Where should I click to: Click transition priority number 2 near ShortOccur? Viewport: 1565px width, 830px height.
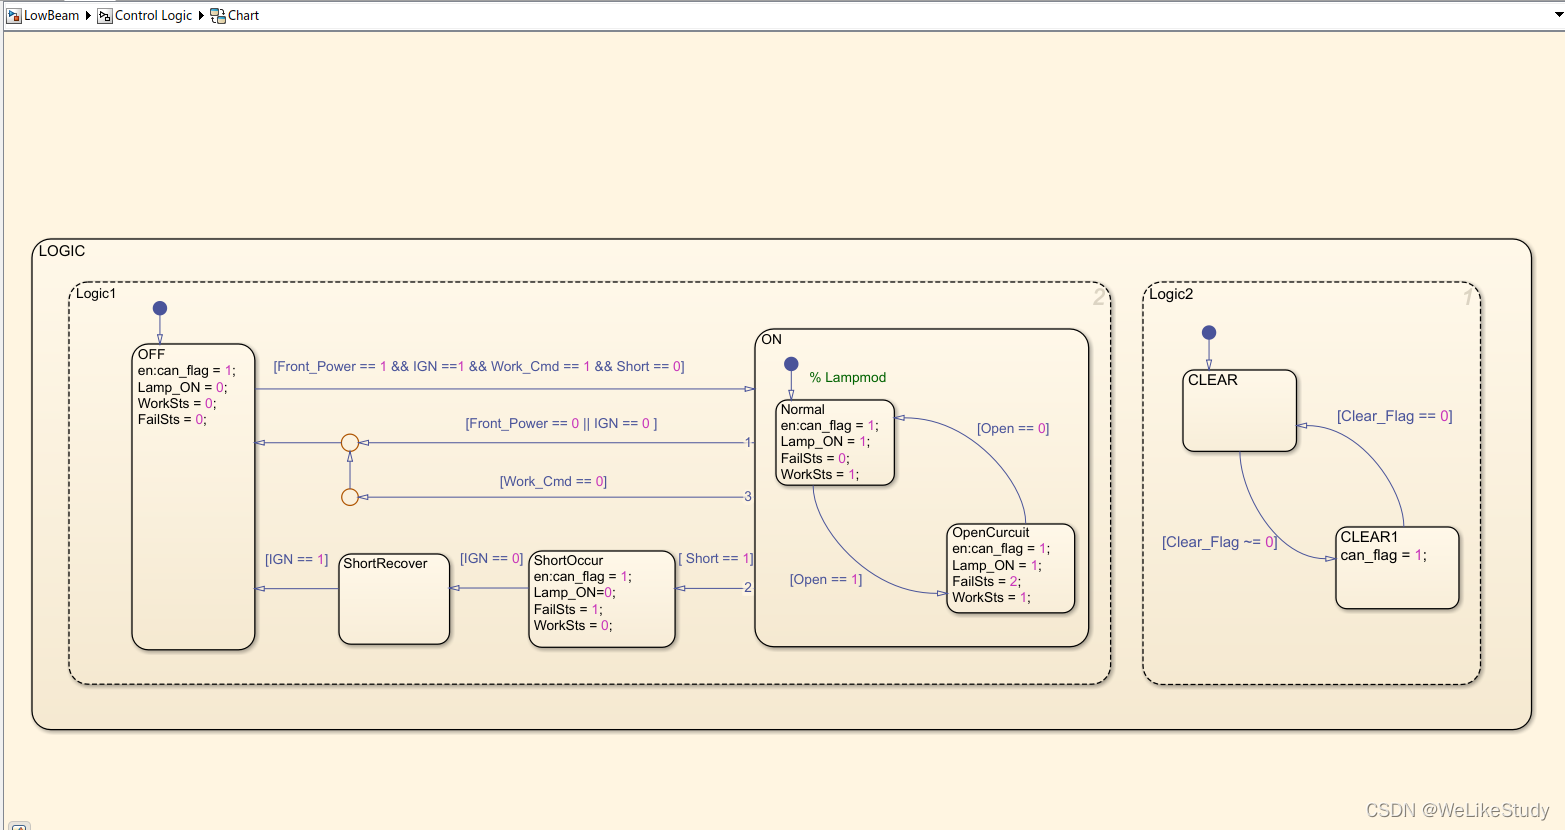click(747, 588)
